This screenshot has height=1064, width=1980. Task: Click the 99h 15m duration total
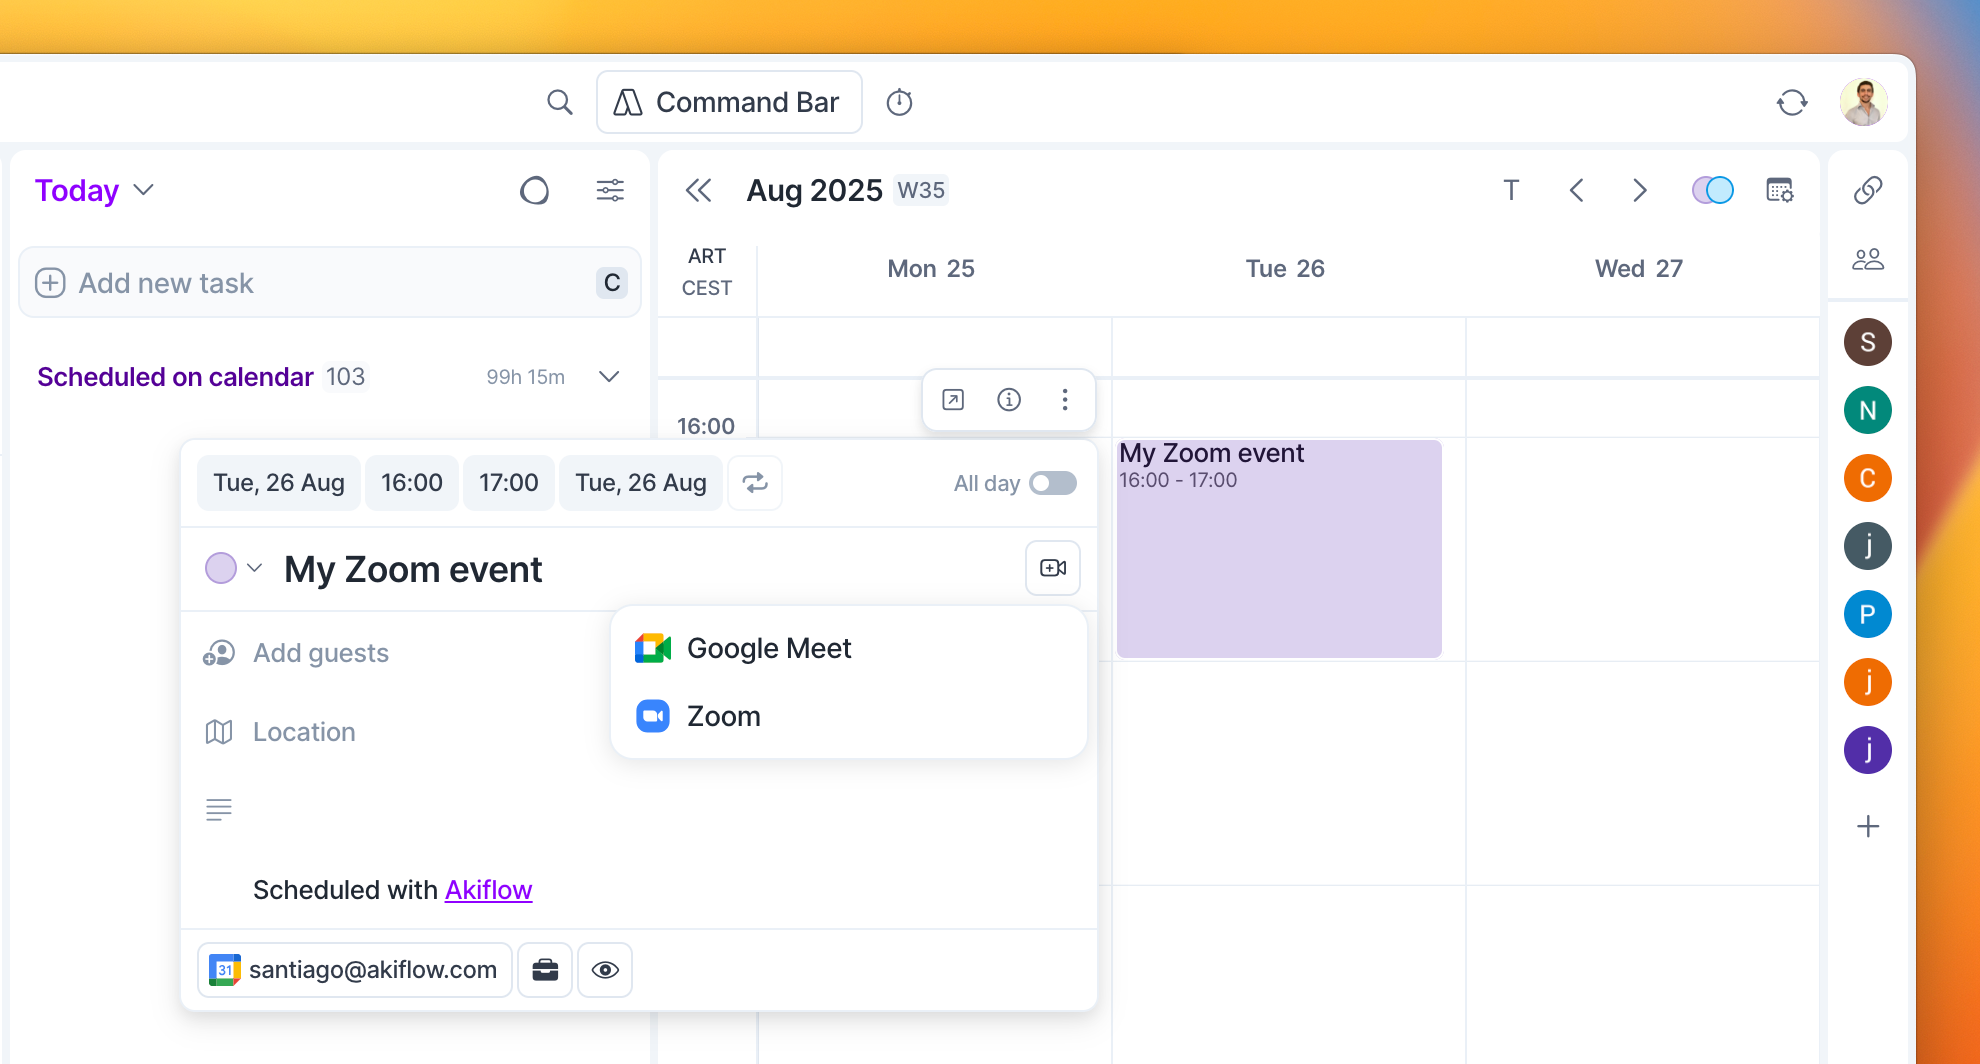click(x=526, y=377)
